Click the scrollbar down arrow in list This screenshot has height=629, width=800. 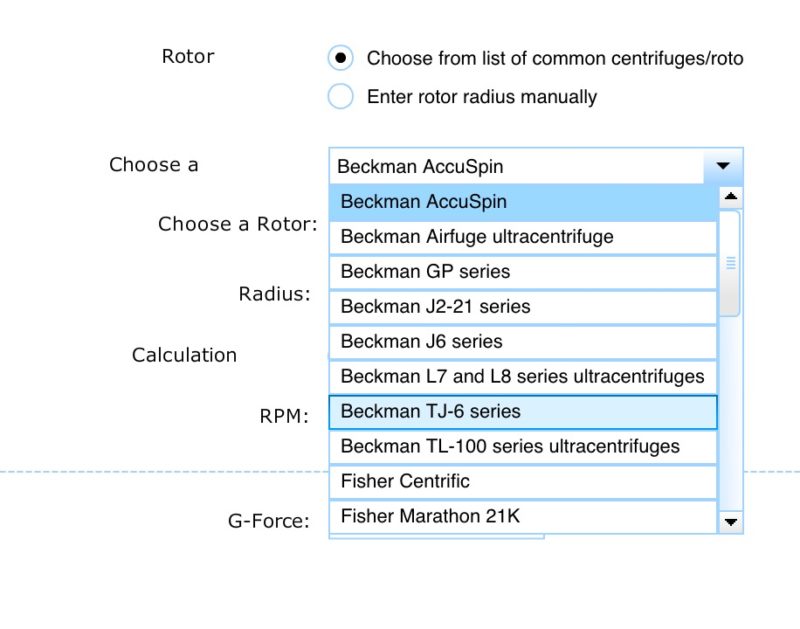point(731,522)
